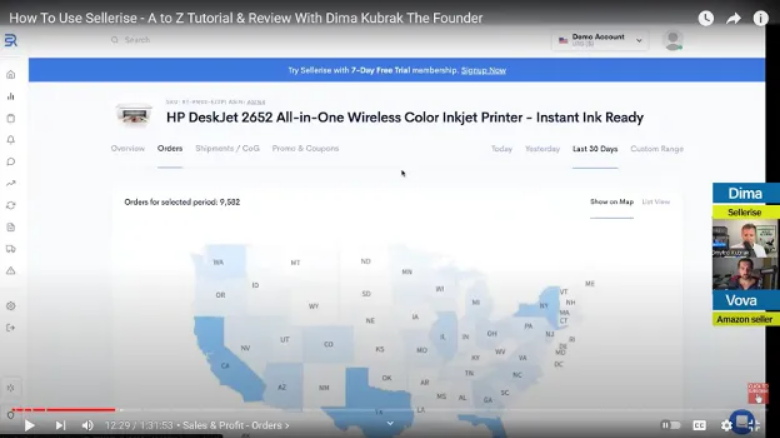
Task: Open the Promo & Coupons tab
Action: (305, 148)
